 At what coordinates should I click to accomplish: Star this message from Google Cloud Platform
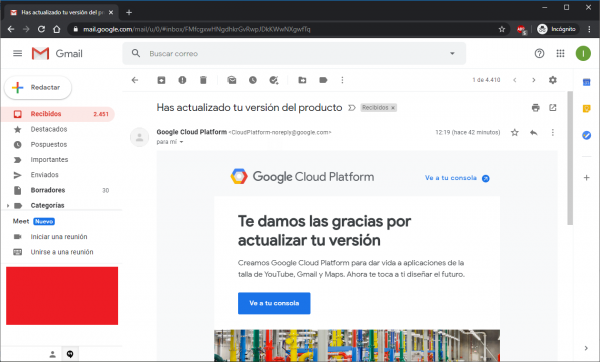point(515,132)
